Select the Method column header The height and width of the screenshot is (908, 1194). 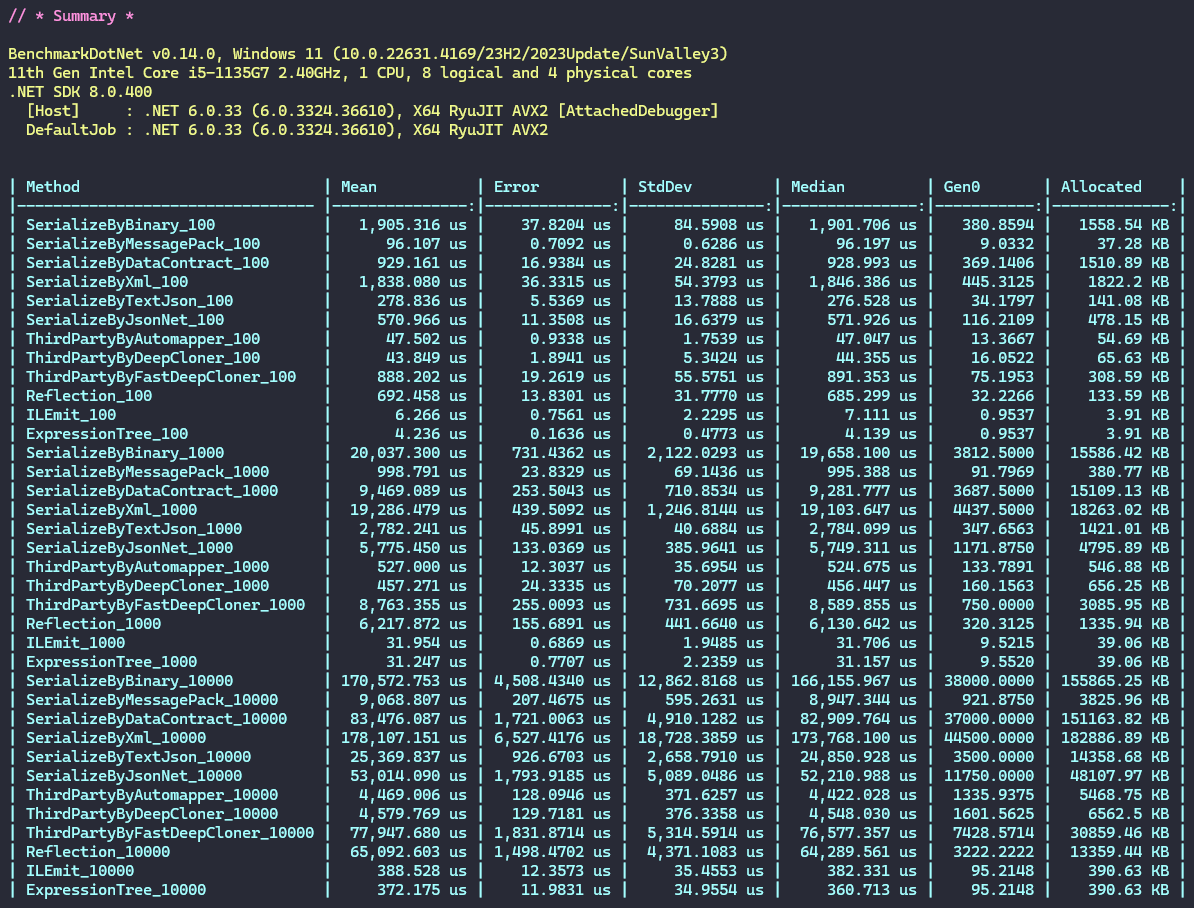point(53,187)
